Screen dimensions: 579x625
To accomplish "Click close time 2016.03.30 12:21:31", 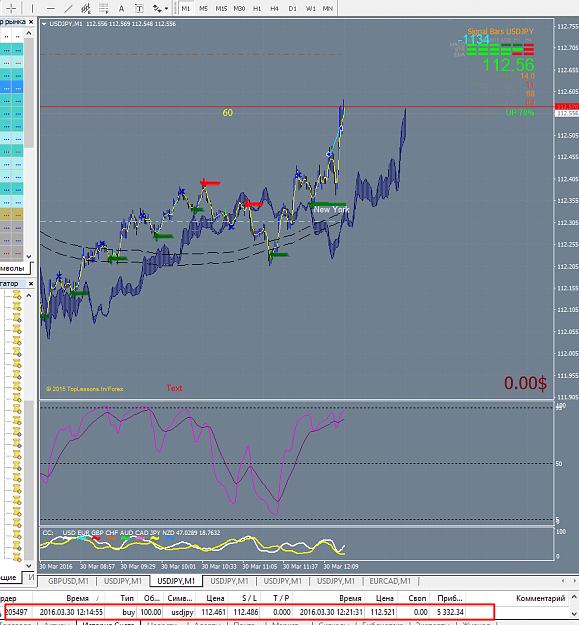I will click(331, 612).
